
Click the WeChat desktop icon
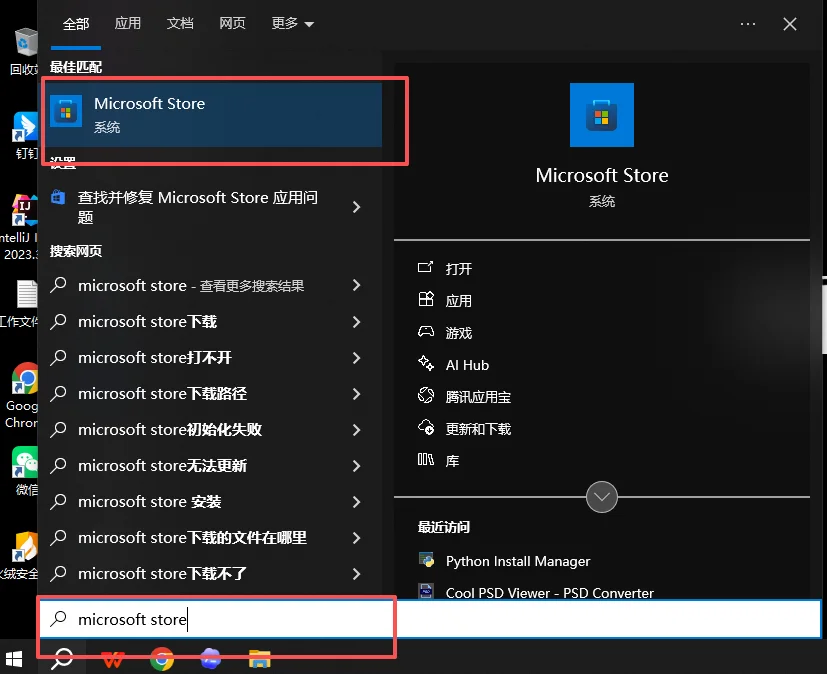[25, 462]
